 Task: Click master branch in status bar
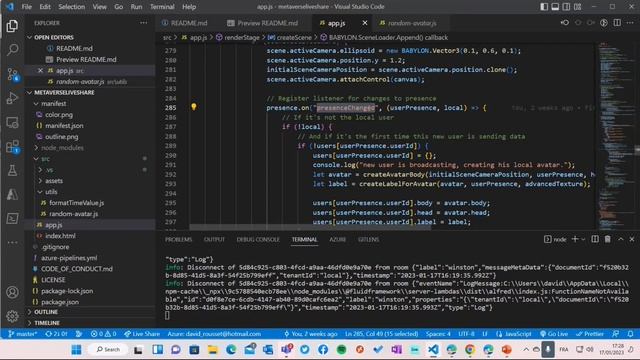point(22,334)
